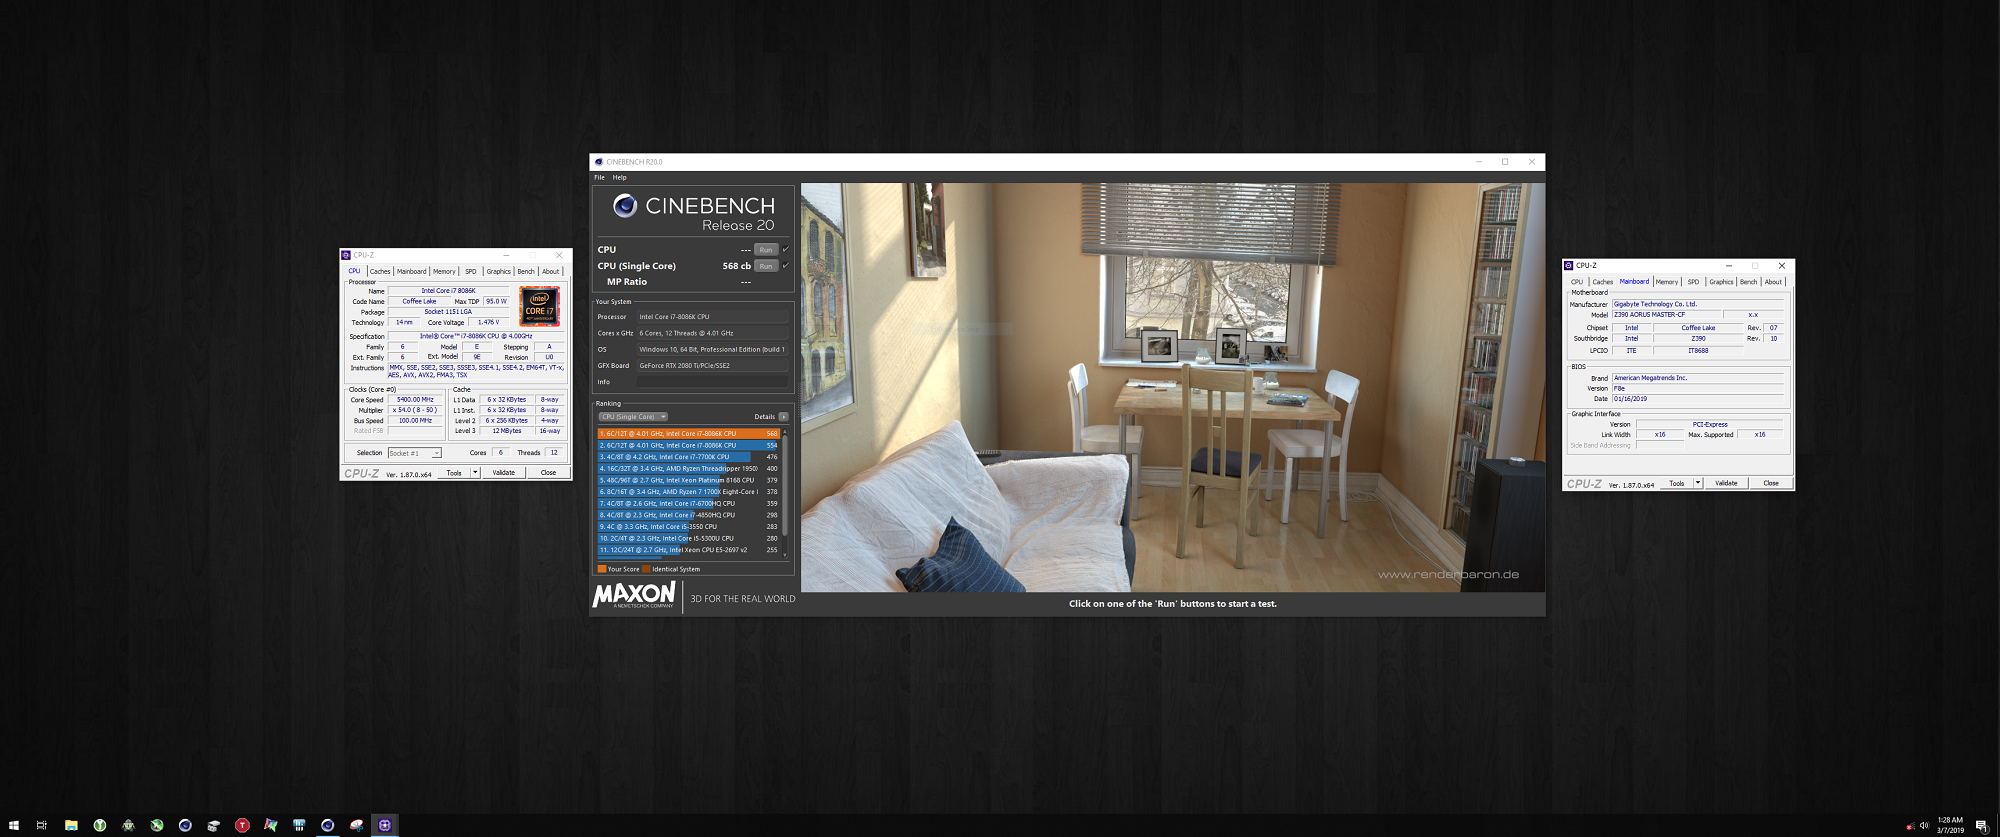Select ranking entry 3, Core i7-7700K
Image resolution: width=2000 pixels, height=837 pixels.
click(x=688, y=457)
